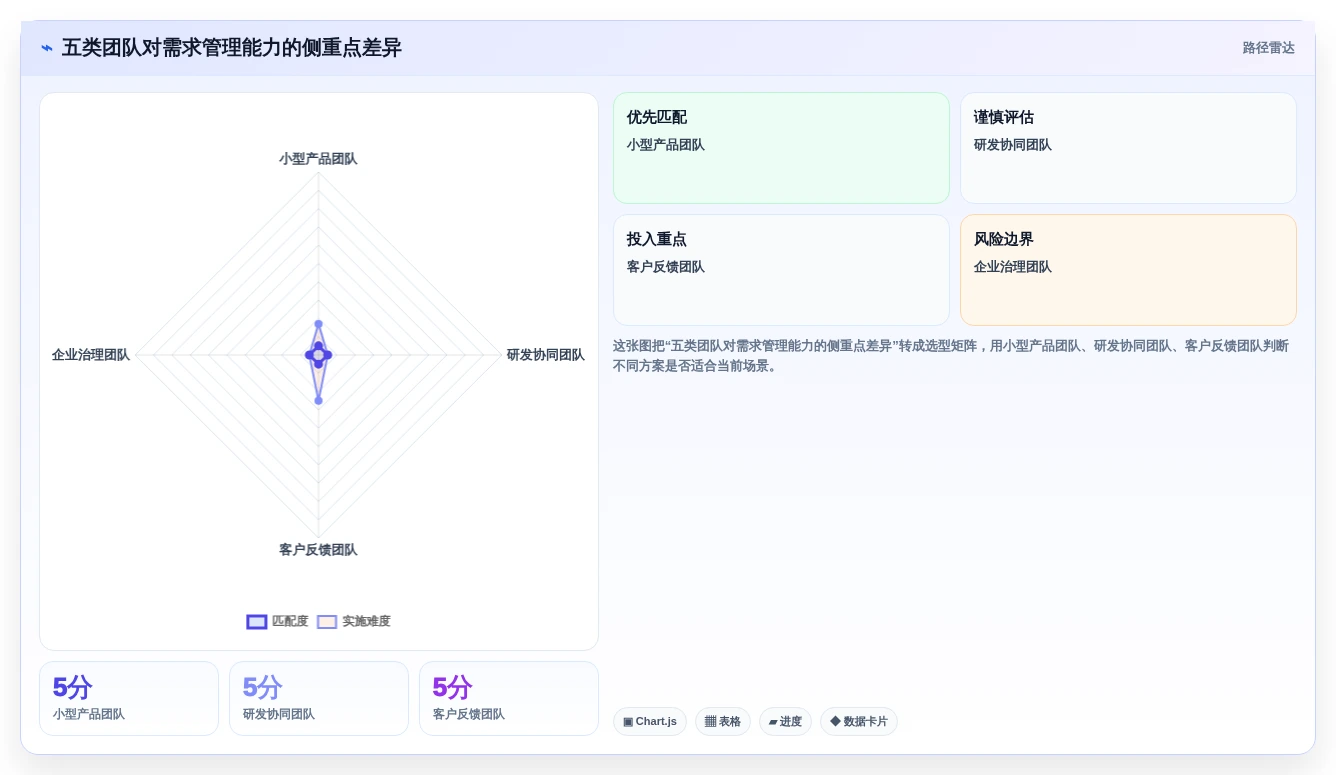Click the 研发协同团队 radar axis label

point(546,355)
